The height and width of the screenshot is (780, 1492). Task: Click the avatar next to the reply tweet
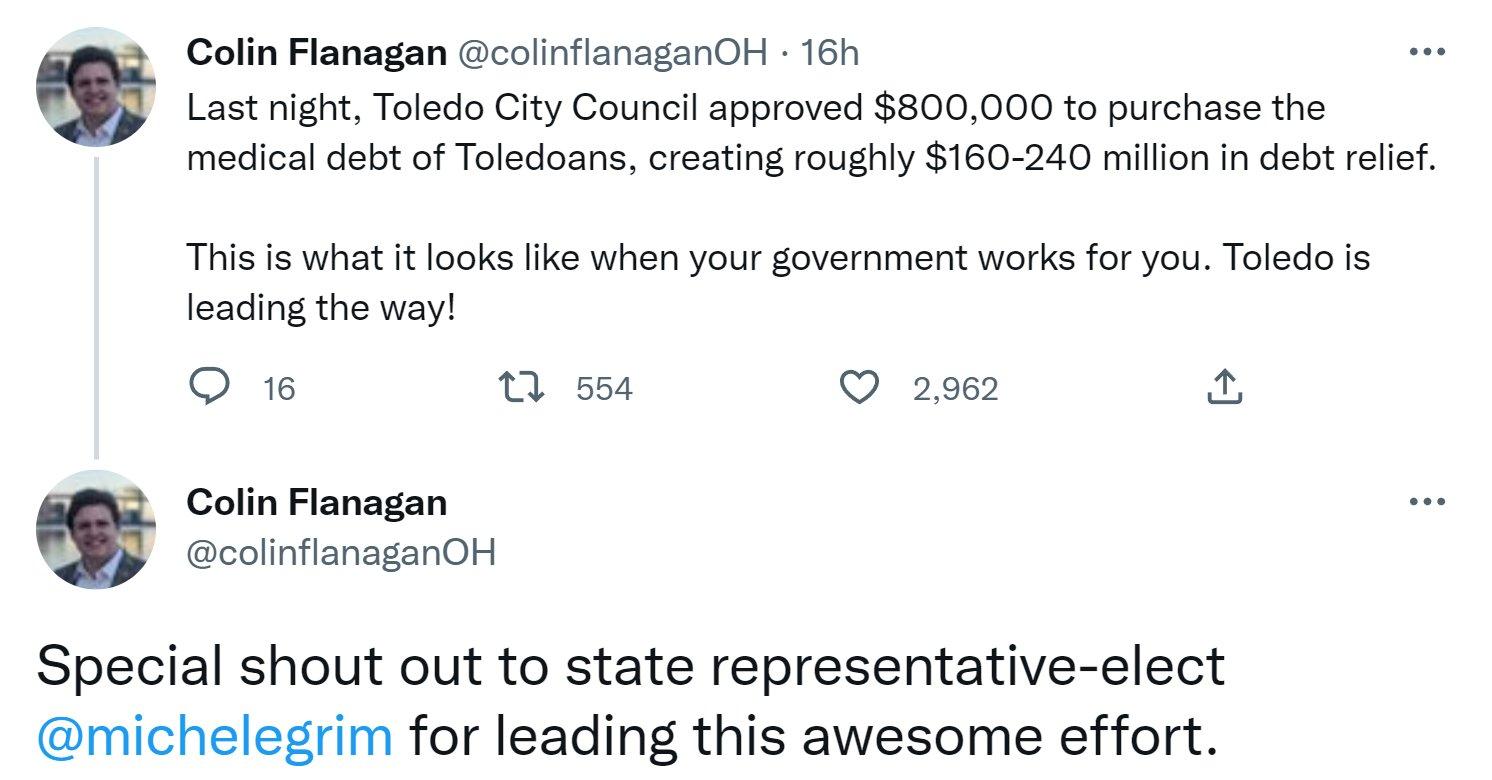click(96, 528)
